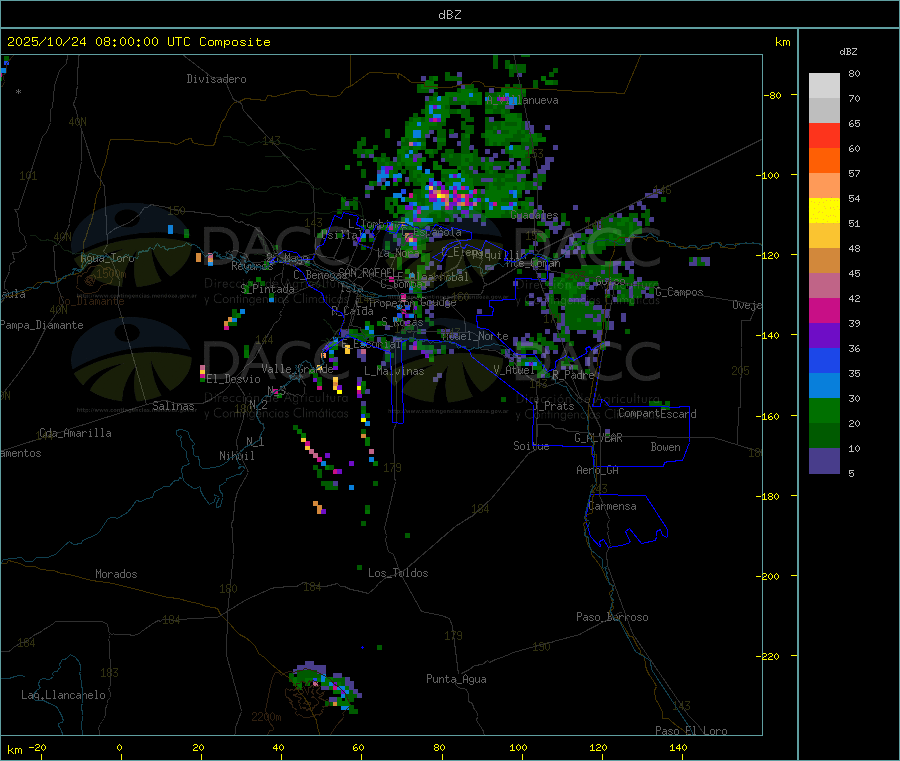
Task: Click the 'Carmensa' place label
Action: [x=612, y=506]
